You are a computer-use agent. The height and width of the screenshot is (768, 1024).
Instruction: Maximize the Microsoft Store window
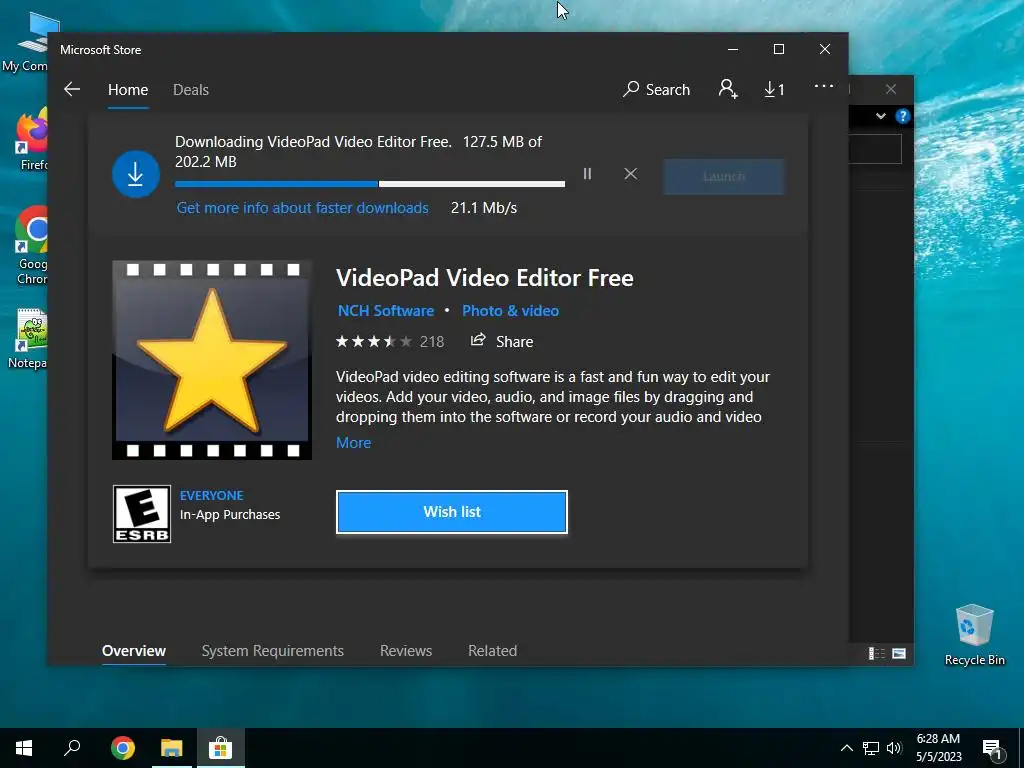(778, 49)
